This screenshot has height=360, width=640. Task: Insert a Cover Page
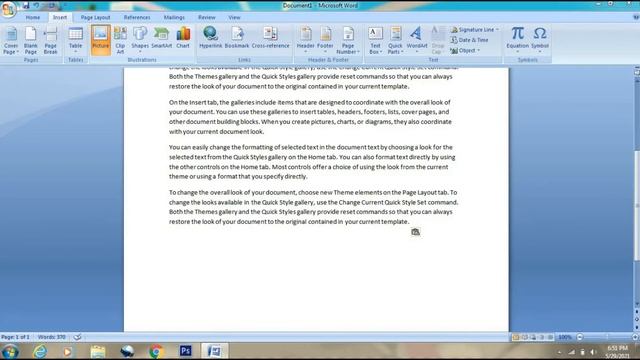(11, 40)
